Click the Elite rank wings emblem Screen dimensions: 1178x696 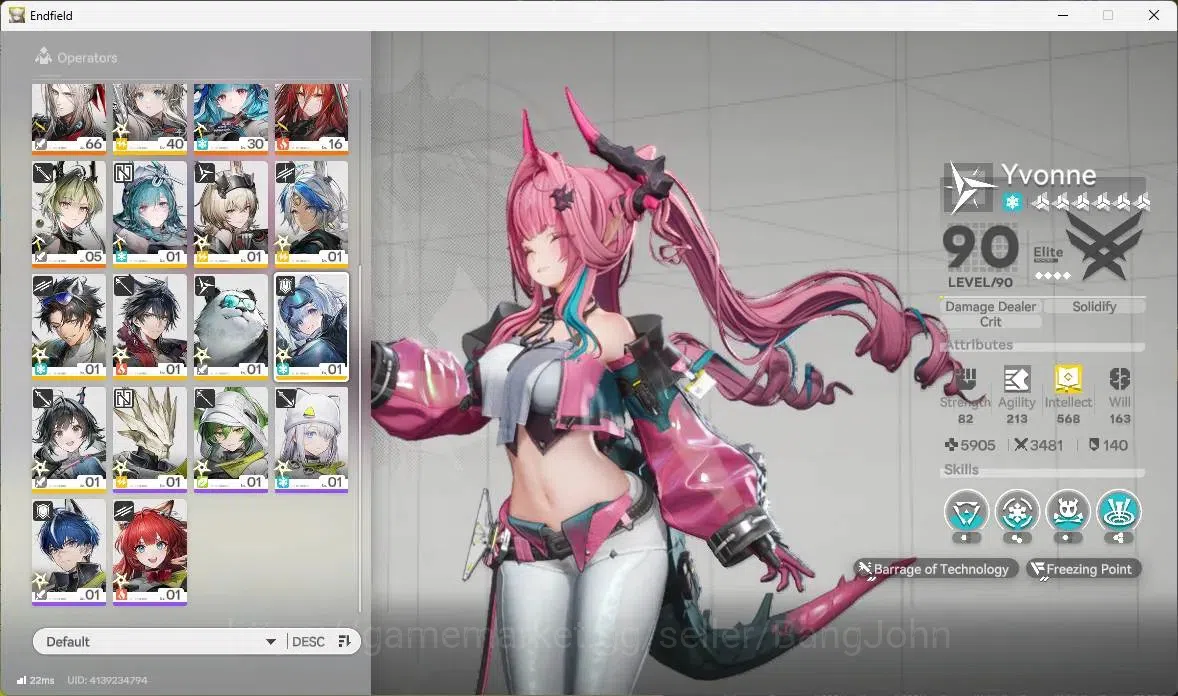(x=1104, y=246)
